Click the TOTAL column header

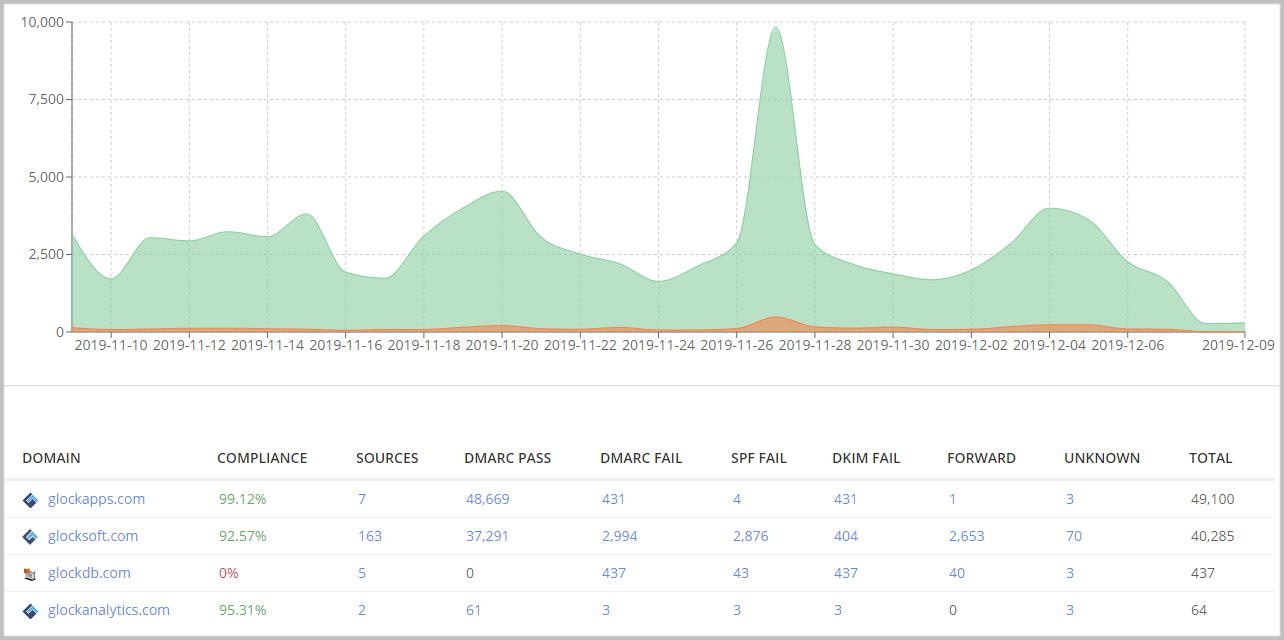tap(1210, 458)
